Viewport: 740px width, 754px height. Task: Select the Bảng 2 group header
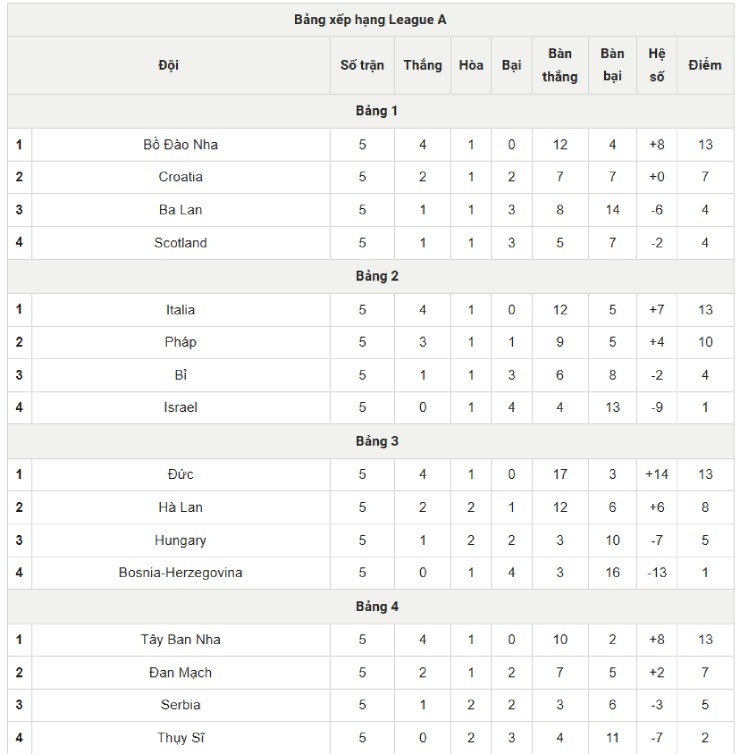[x=376, y=275]
